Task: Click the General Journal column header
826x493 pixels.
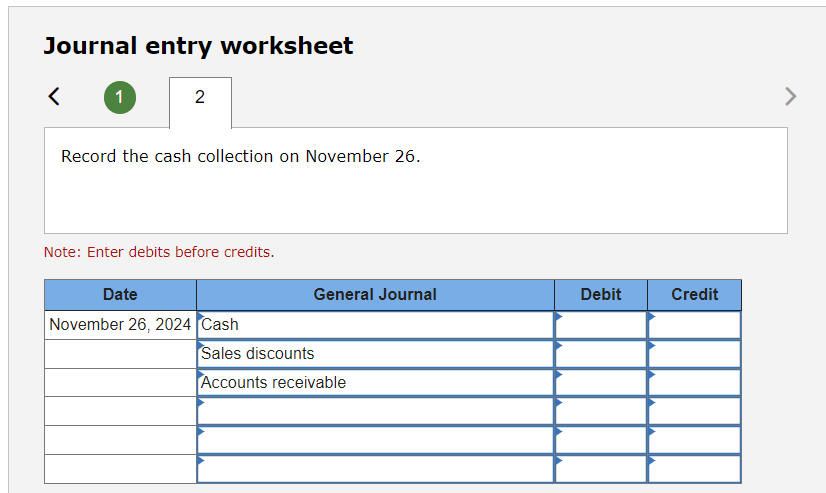Action: click(x=375, y=294)
